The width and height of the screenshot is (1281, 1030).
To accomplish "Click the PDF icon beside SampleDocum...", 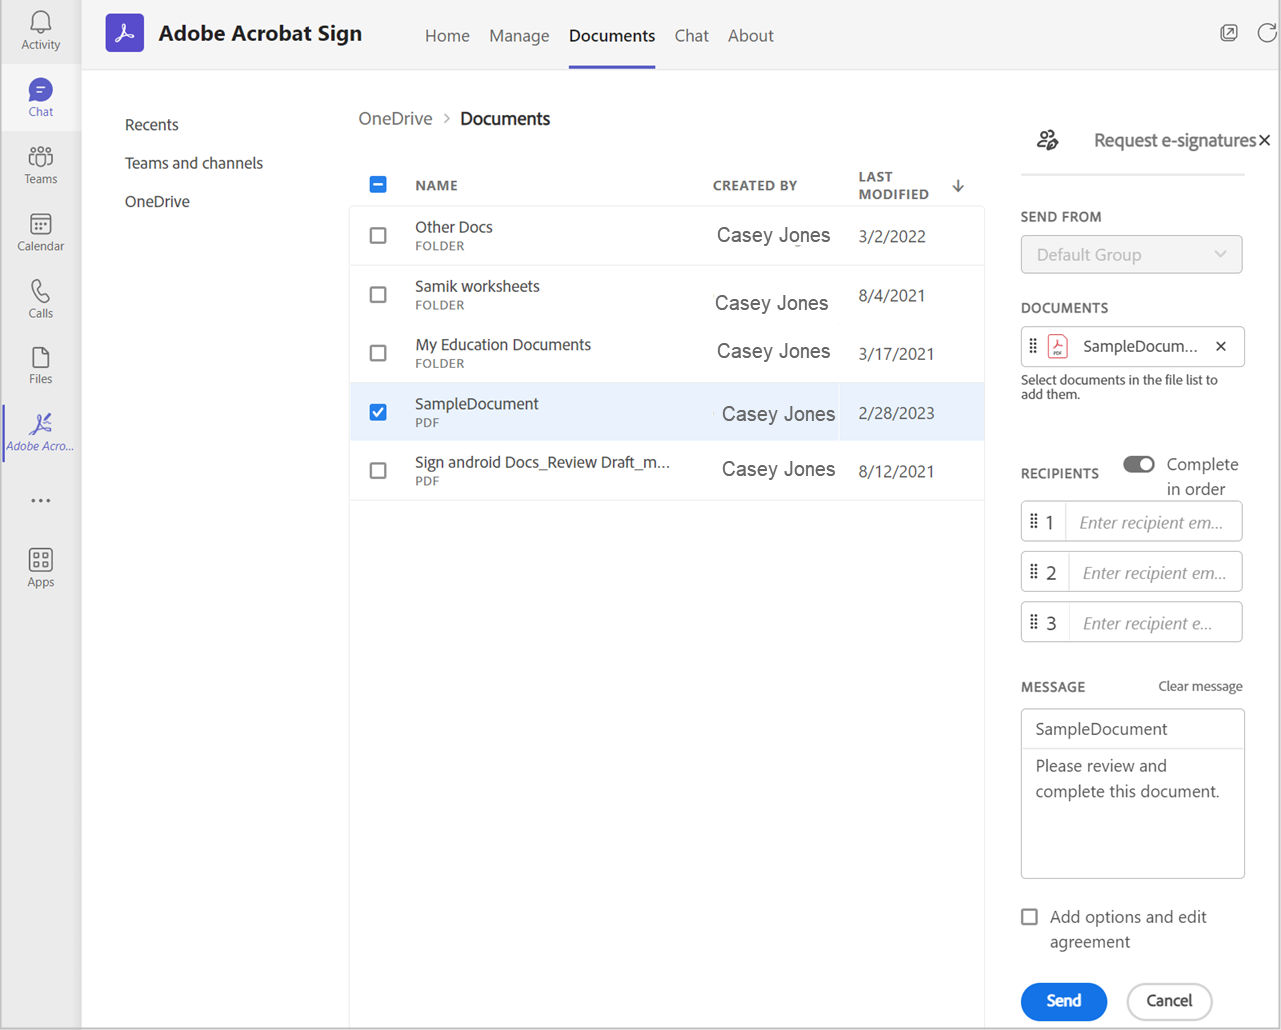I will click(1057, 346).
